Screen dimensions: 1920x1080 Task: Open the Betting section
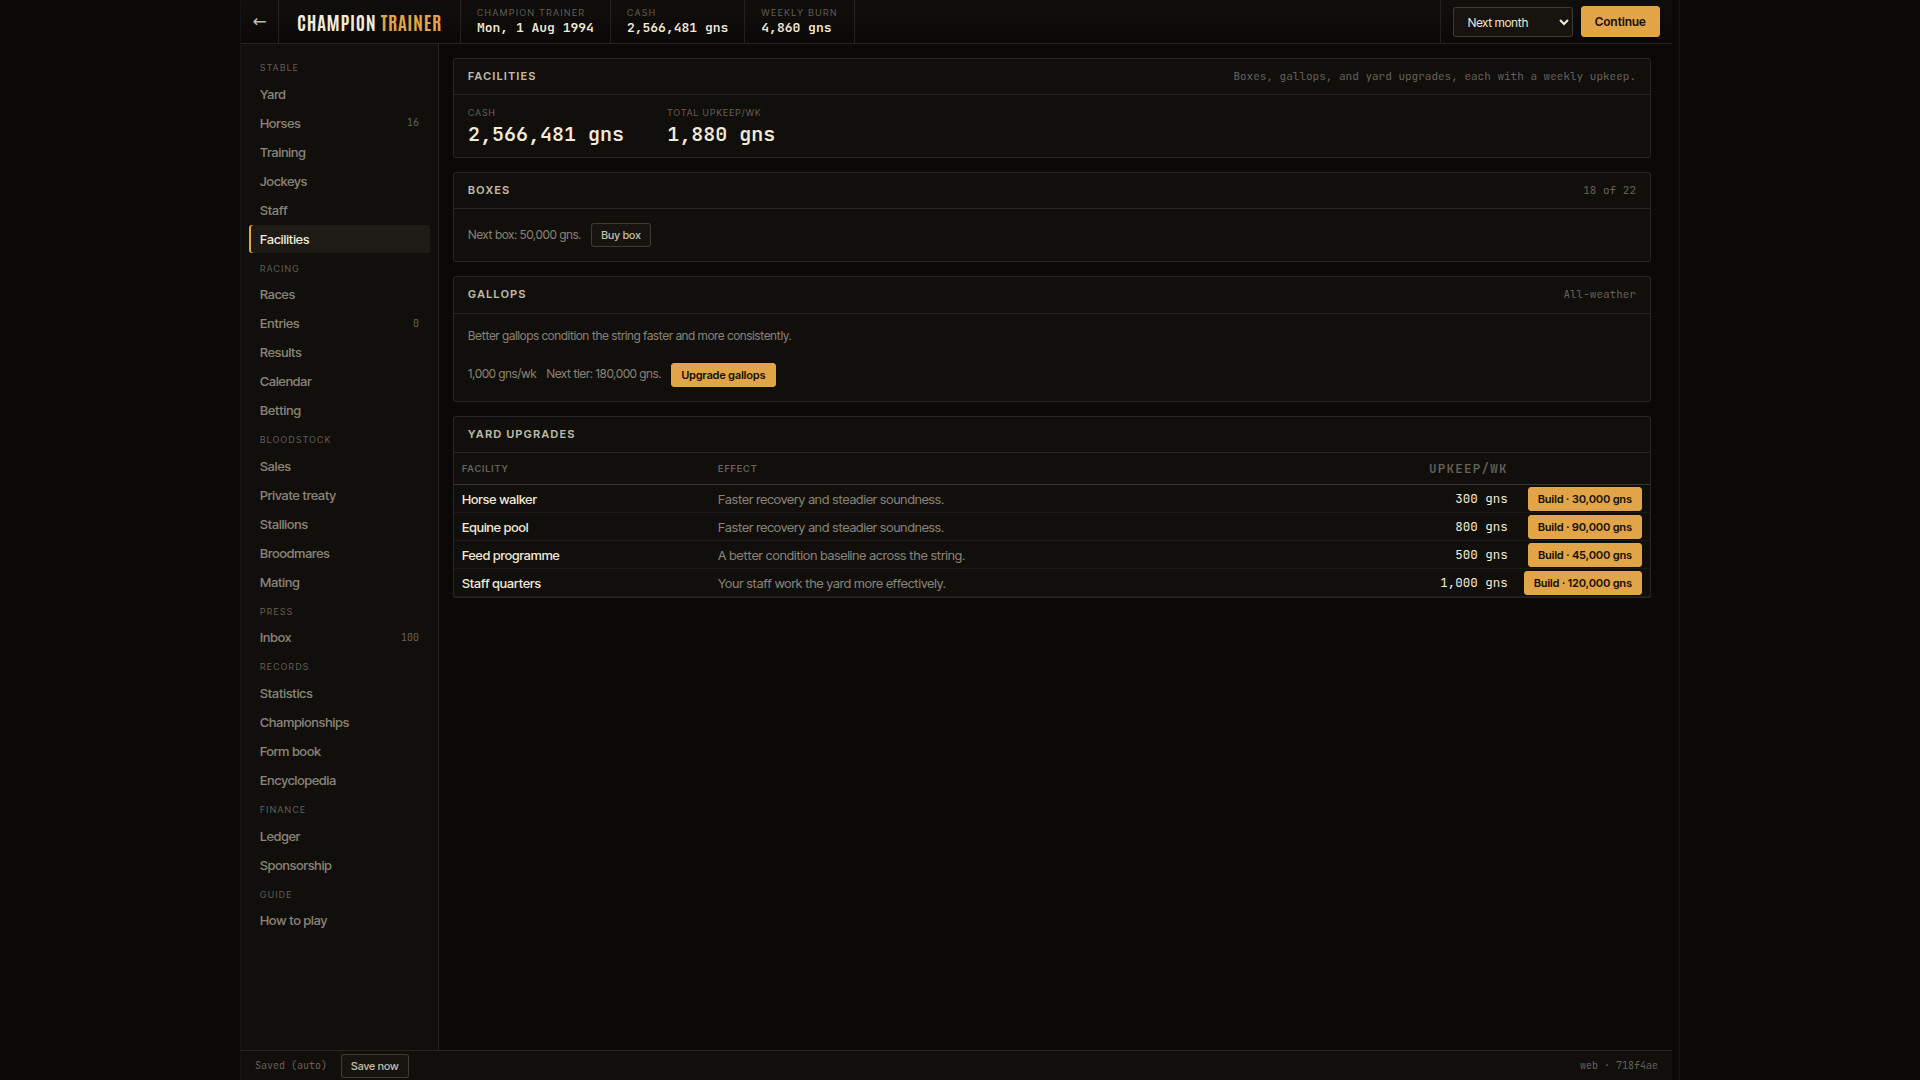(340, 411)
